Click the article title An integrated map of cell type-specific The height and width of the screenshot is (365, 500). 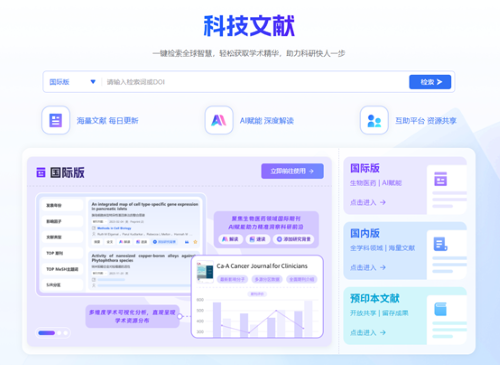pos(145,206)
